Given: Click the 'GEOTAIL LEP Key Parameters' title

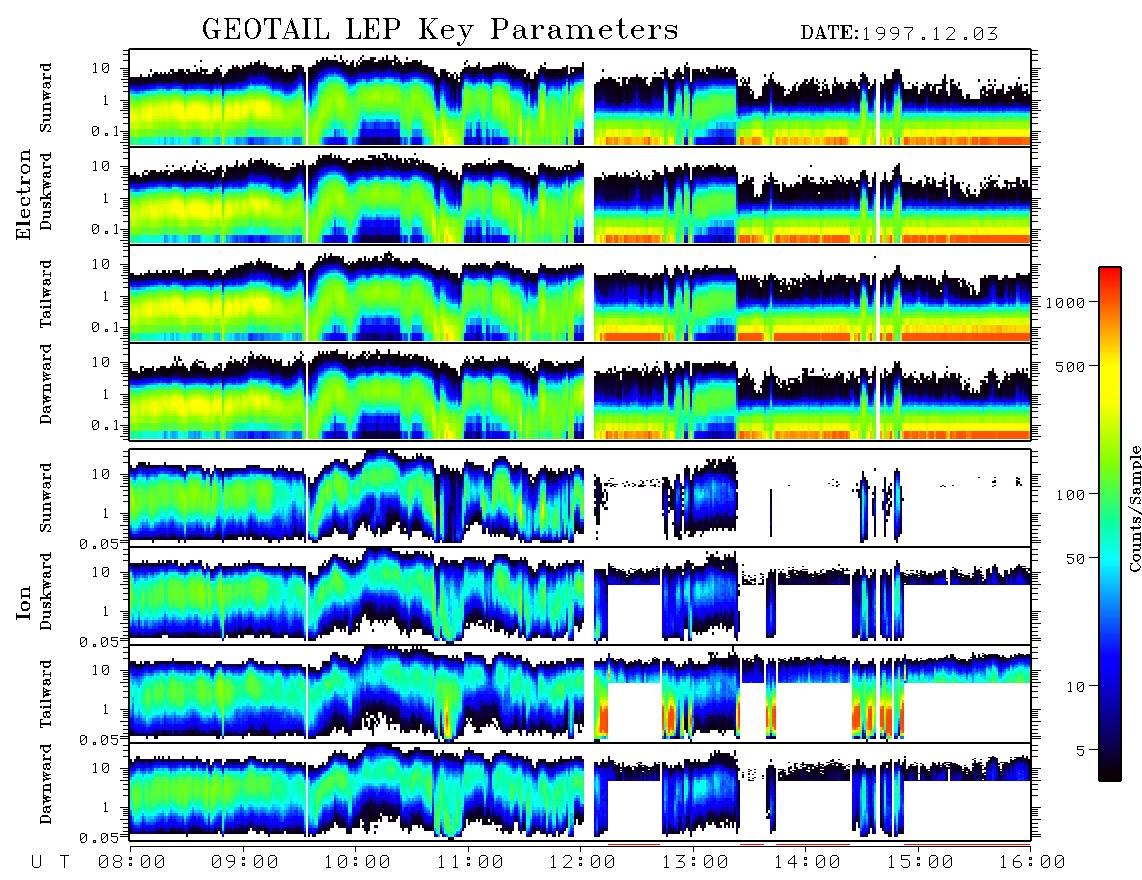Looking at the screenshot, I should tap(440, 30).
